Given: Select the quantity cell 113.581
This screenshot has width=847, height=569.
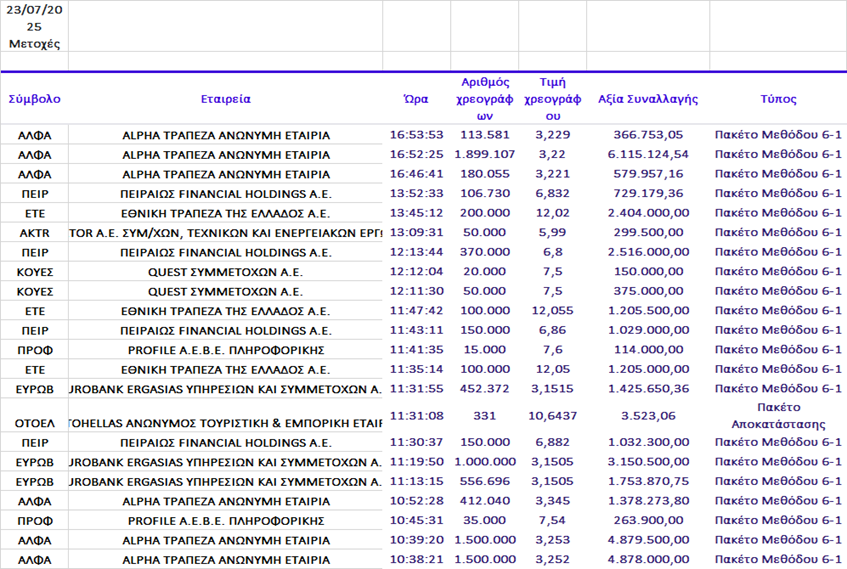Looking at the screenshot, I should click(485, 135).
